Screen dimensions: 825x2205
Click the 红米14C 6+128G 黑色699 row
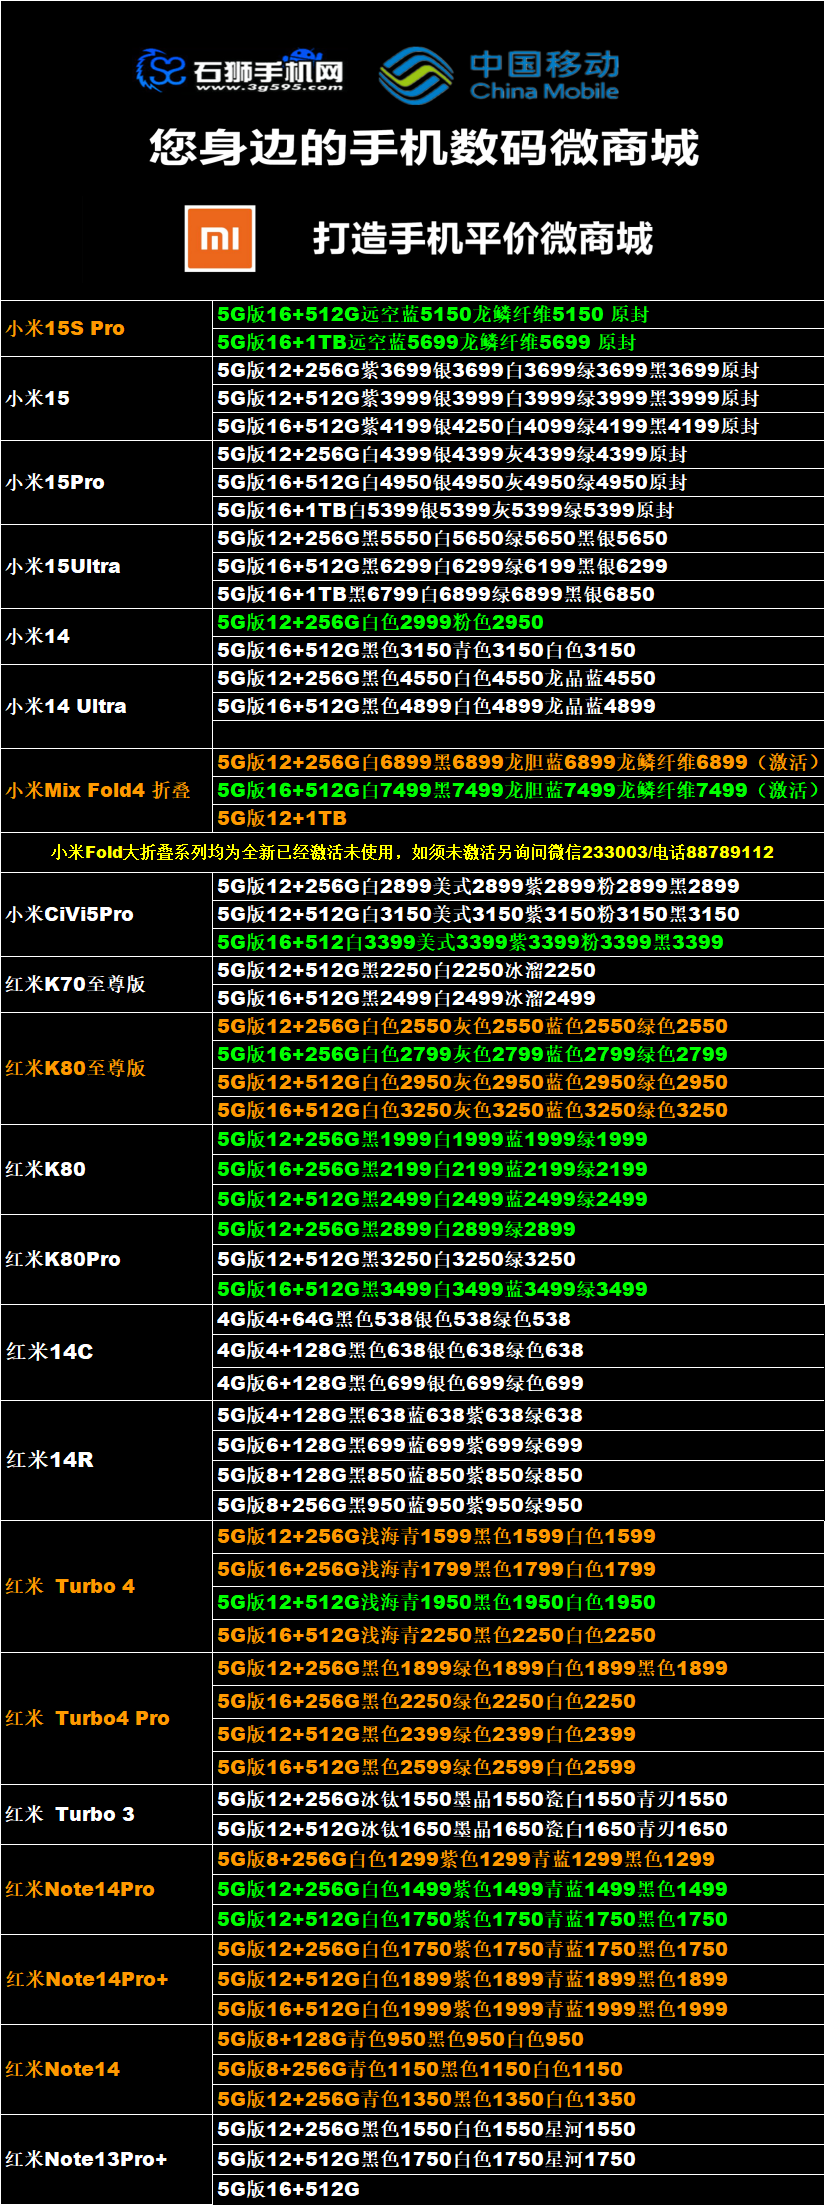pos(519,1383)
